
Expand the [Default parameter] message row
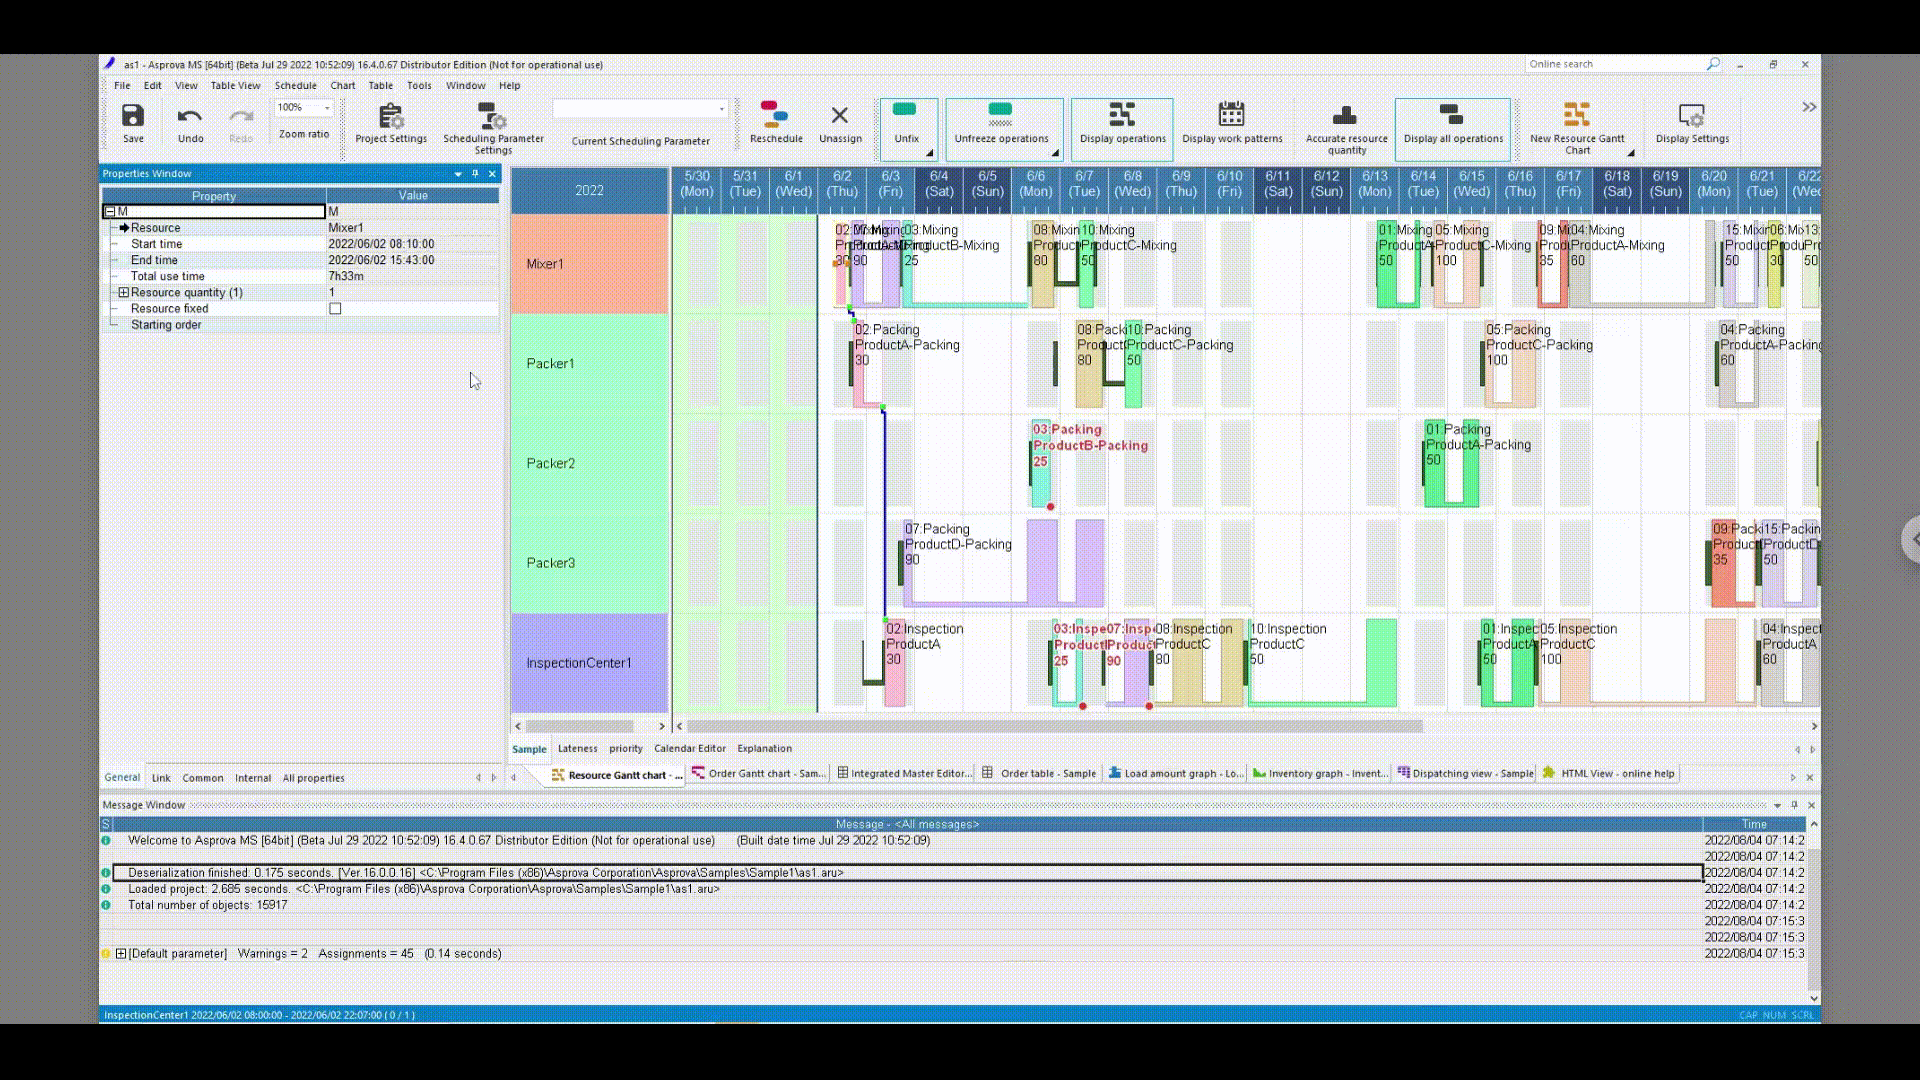click(121, 954)
